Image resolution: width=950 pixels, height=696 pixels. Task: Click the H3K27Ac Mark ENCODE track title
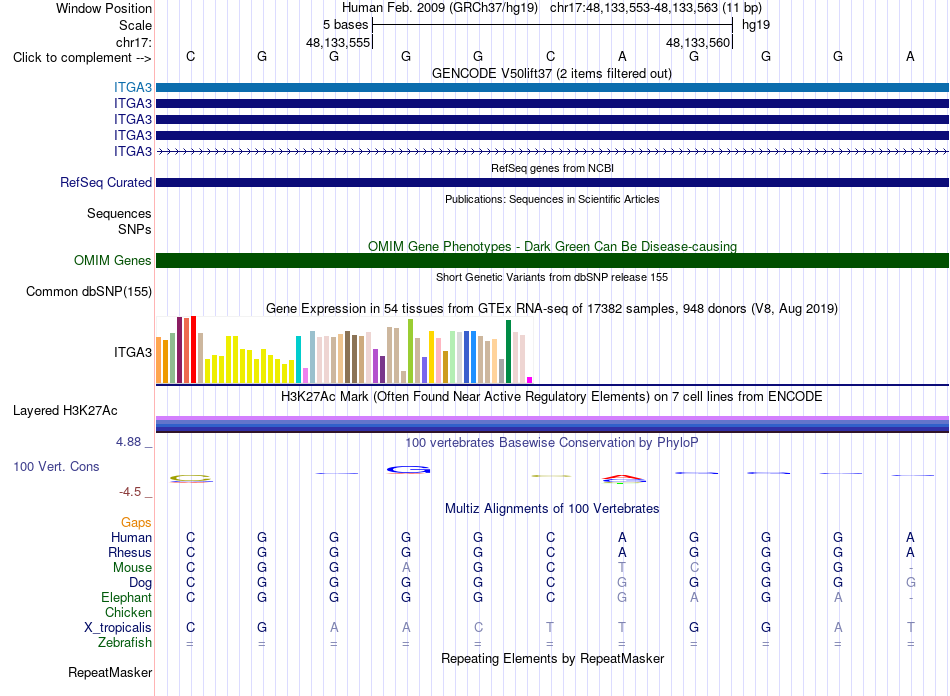[552, 397]
